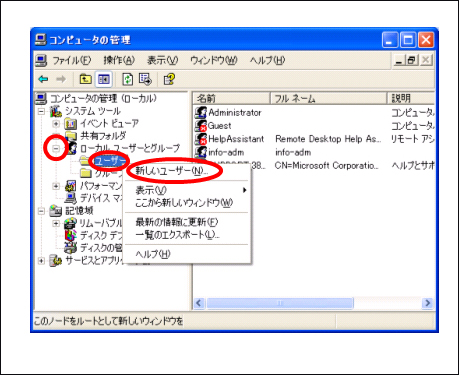Open the Window (ウィンドウ) menu
The height and width of the screenshot is (375, 459).
(x=214, y=60)
